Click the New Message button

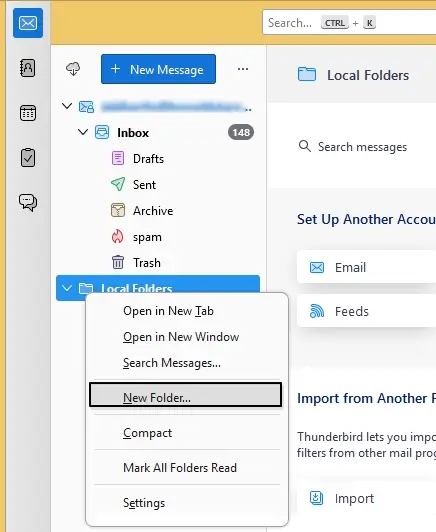click(158, 69)
